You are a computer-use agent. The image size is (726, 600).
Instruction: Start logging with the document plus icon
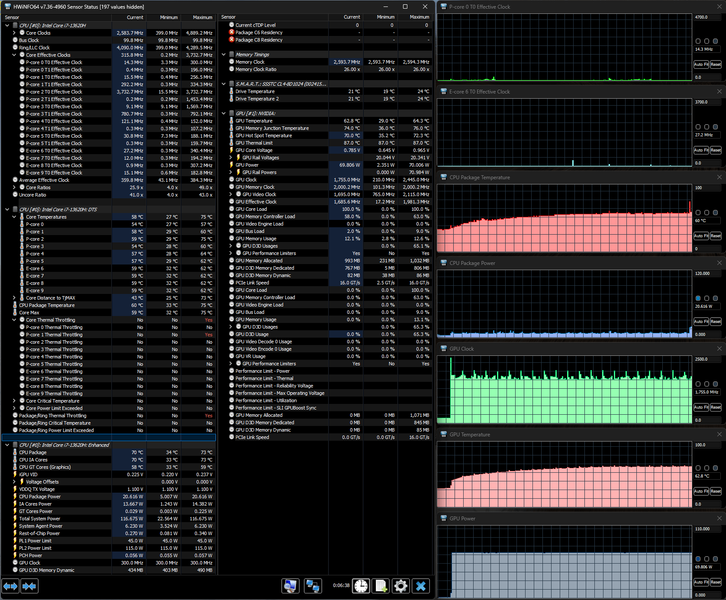tap(381, 586)
